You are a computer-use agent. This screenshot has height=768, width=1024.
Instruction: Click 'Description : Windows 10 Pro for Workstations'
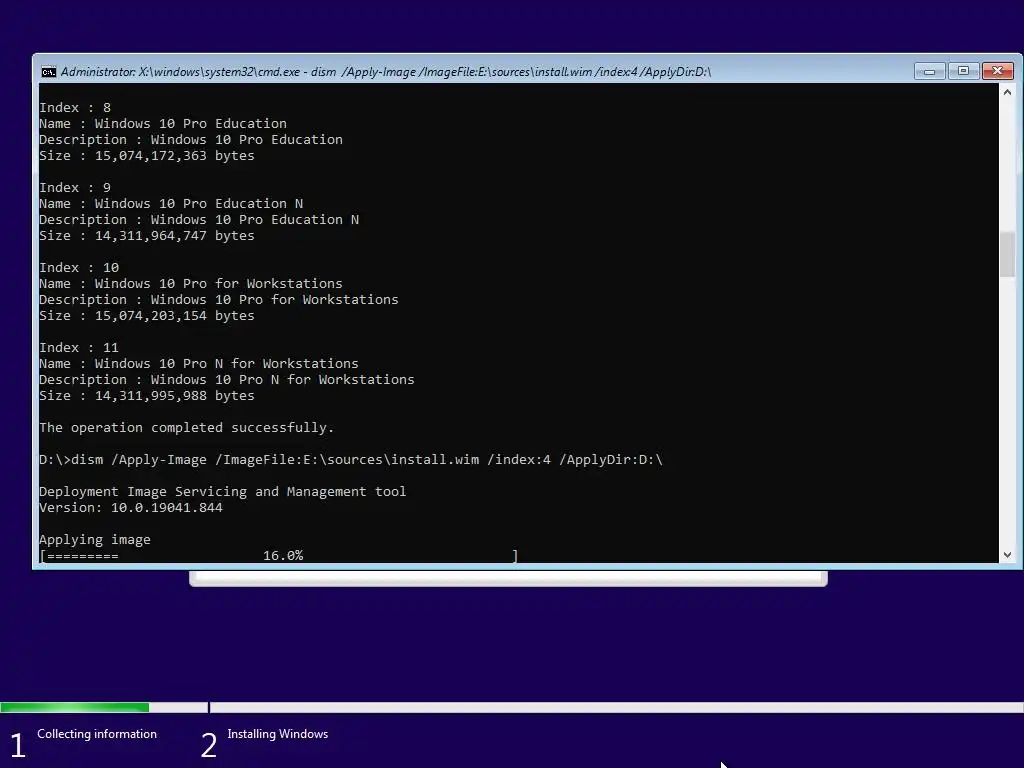click(219, 300)
